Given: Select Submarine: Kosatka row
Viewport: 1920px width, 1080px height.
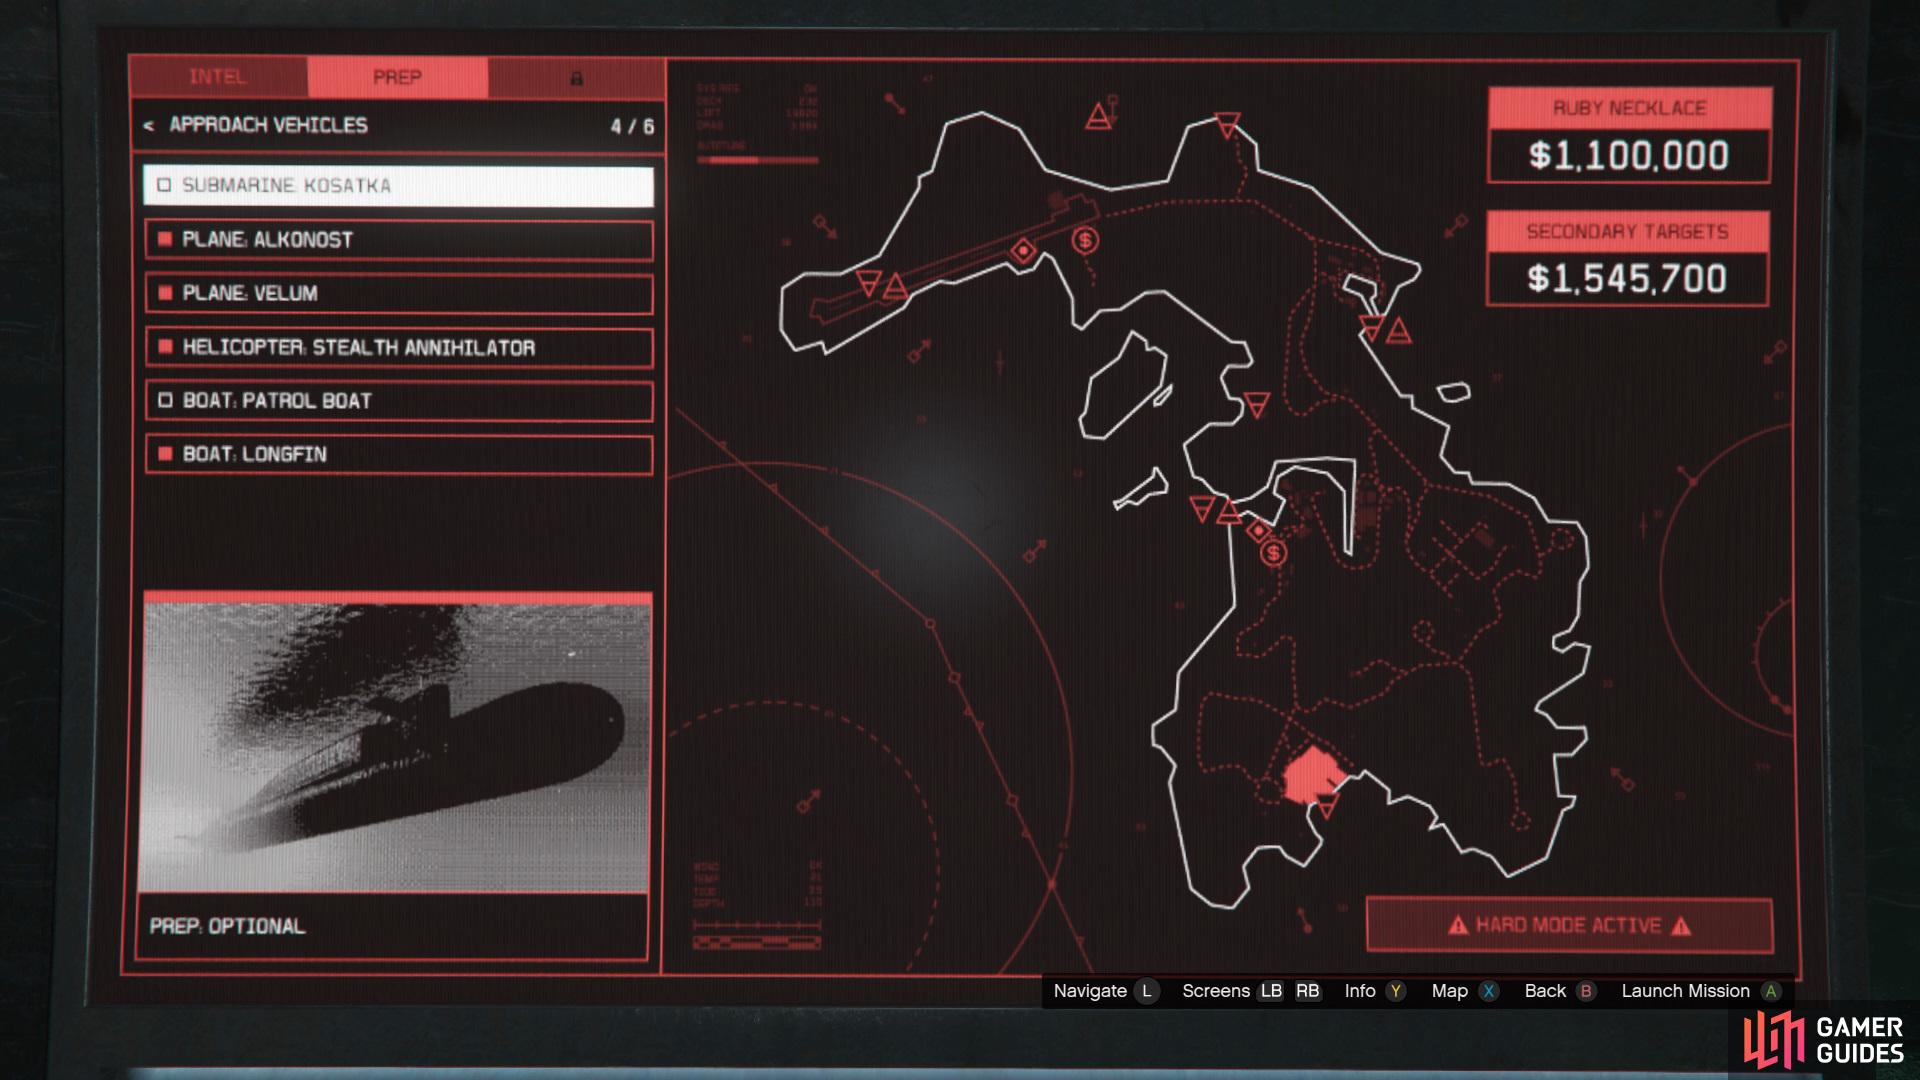Looking at the screenshot, I should (x=398, y=186).
